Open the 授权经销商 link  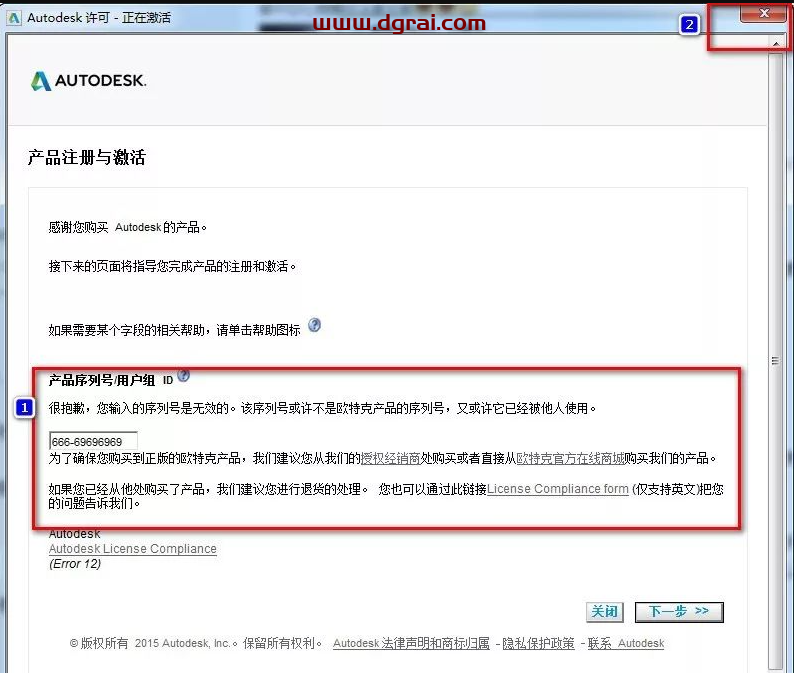point(390,458)
